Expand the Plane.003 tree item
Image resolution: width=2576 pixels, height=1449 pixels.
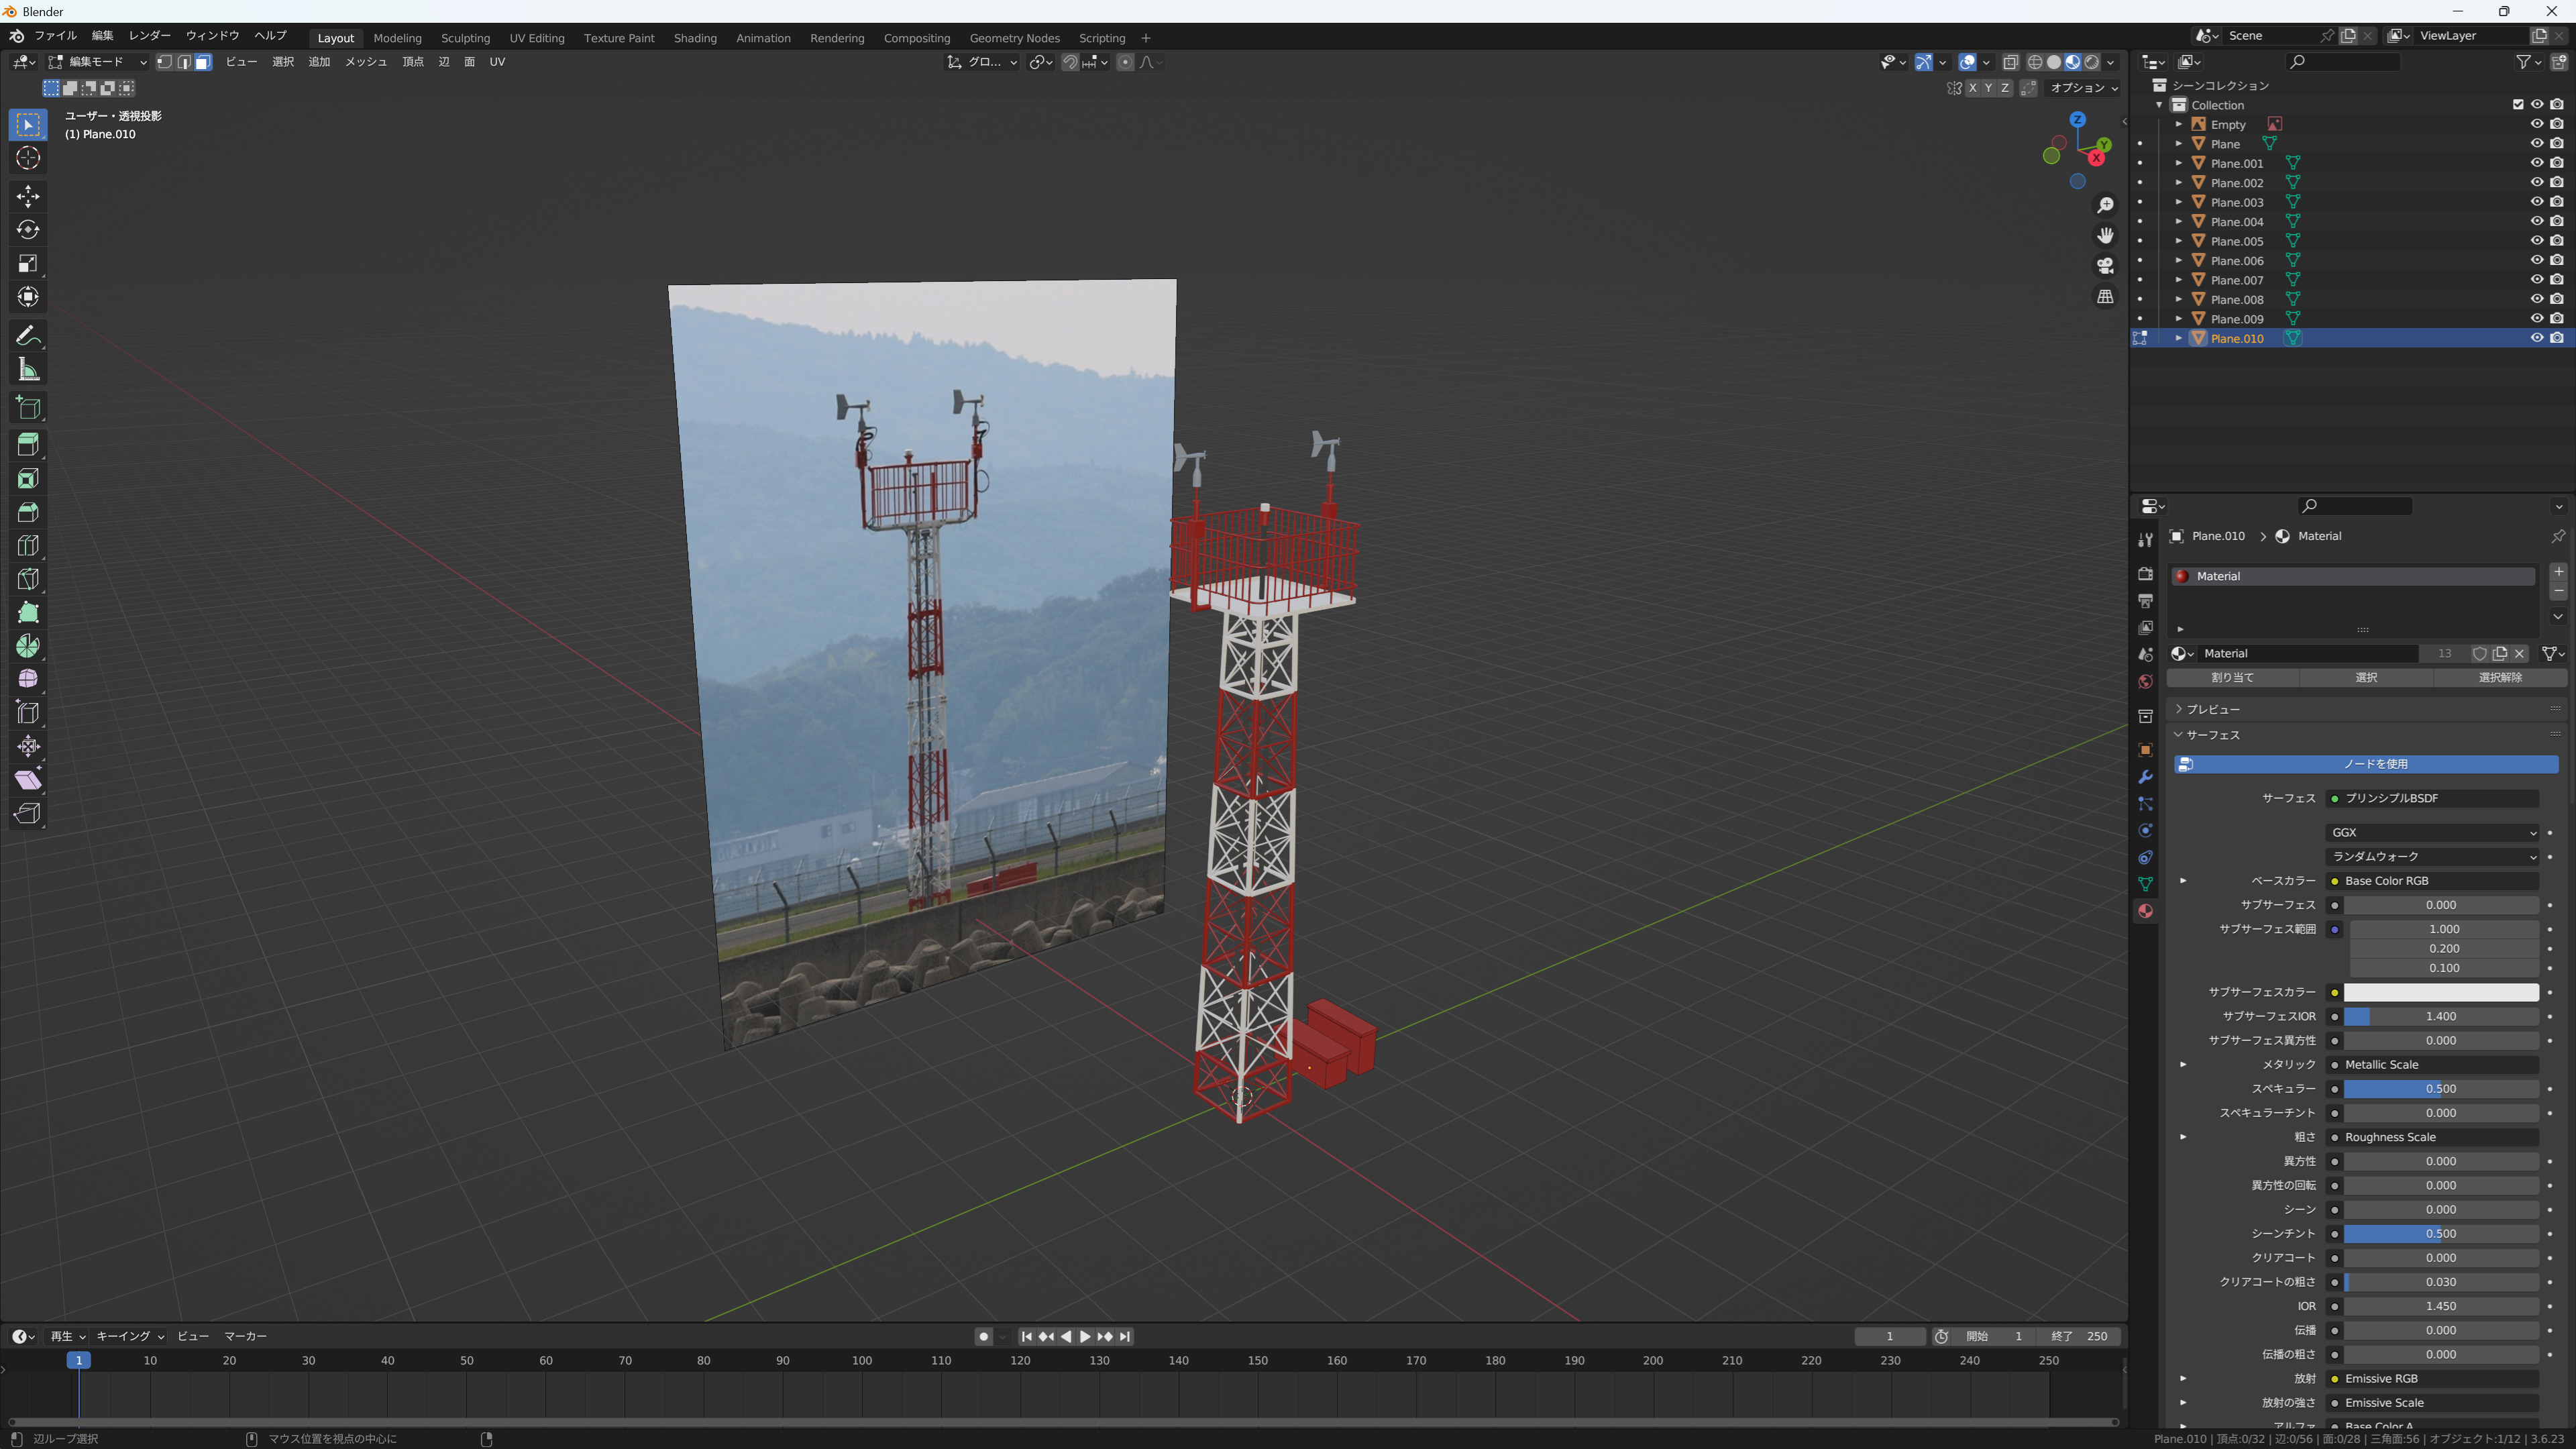point(2179,202)
